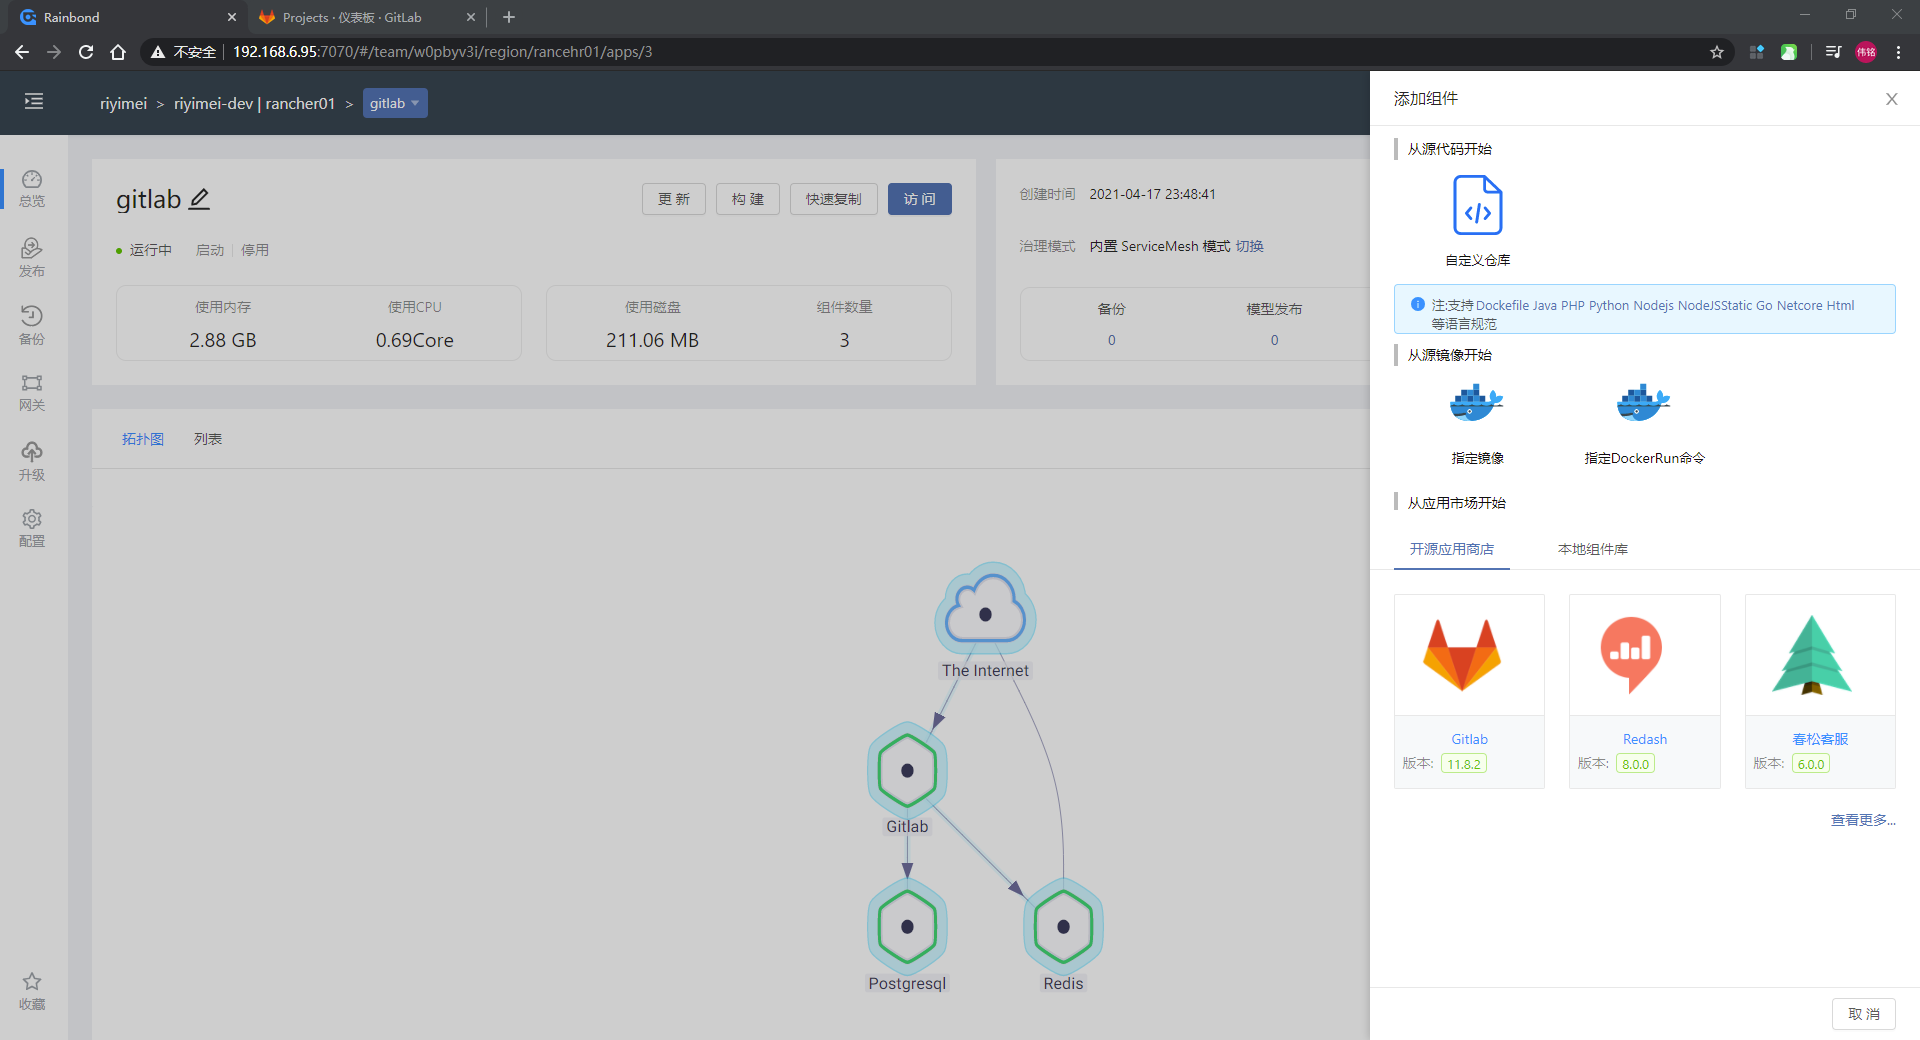The image size is (1920, 1040).
Task: Close the Rainbond browser tab
Action: click(232, 17)
